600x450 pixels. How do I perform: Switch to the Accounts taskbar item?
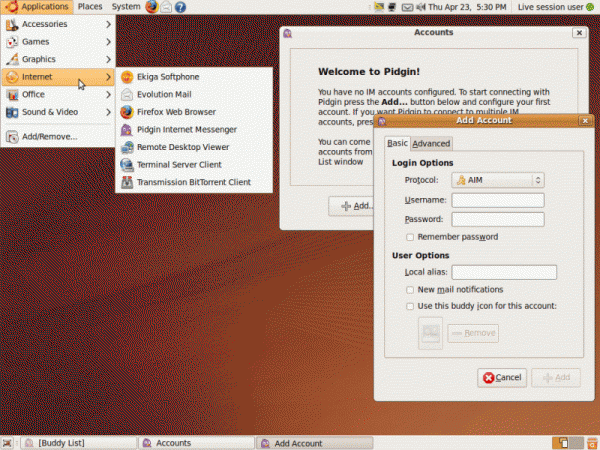[197, 443]
